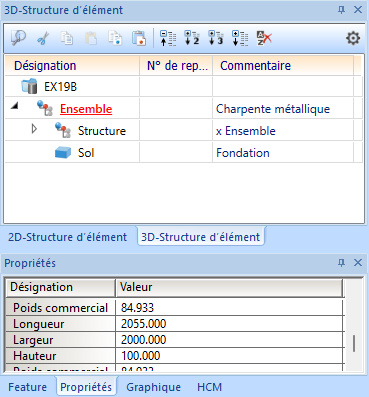Open the HCM tab
The height and width of the screenshot is (397, 369).
[x=209, y=387]
